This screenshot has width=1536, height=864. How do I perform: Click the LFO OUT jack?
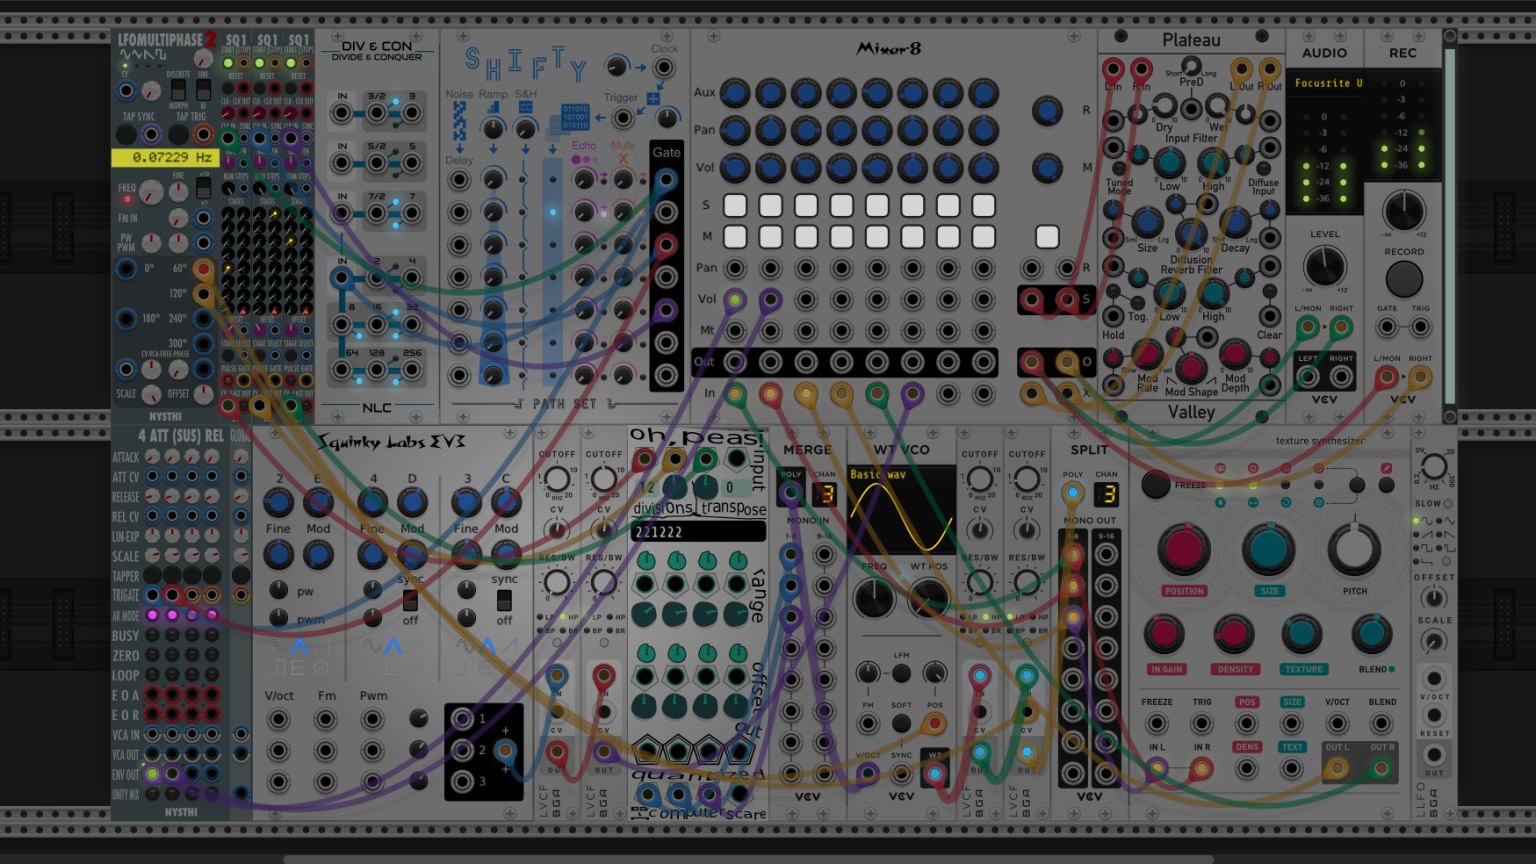[x=1434, y=754]
